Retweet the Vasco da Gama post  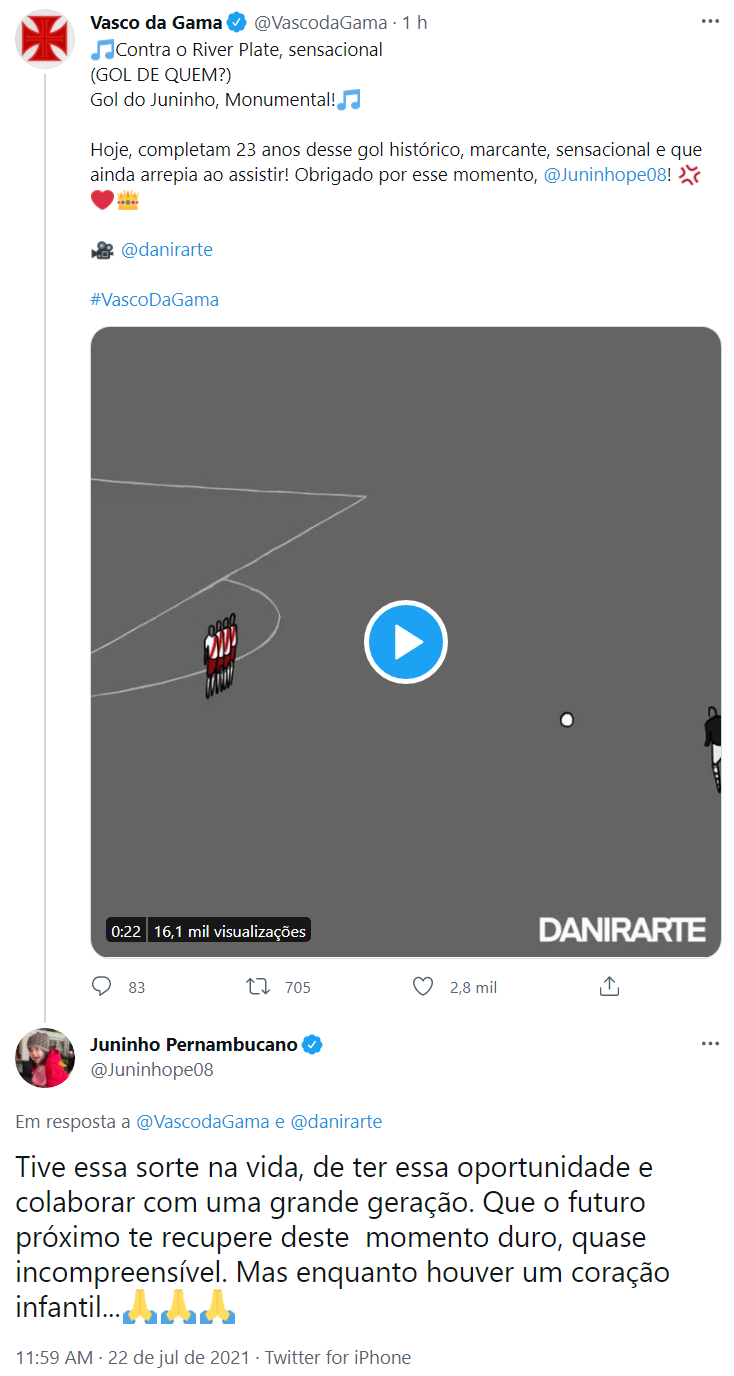pyautogui.click(x=258, y=987)
